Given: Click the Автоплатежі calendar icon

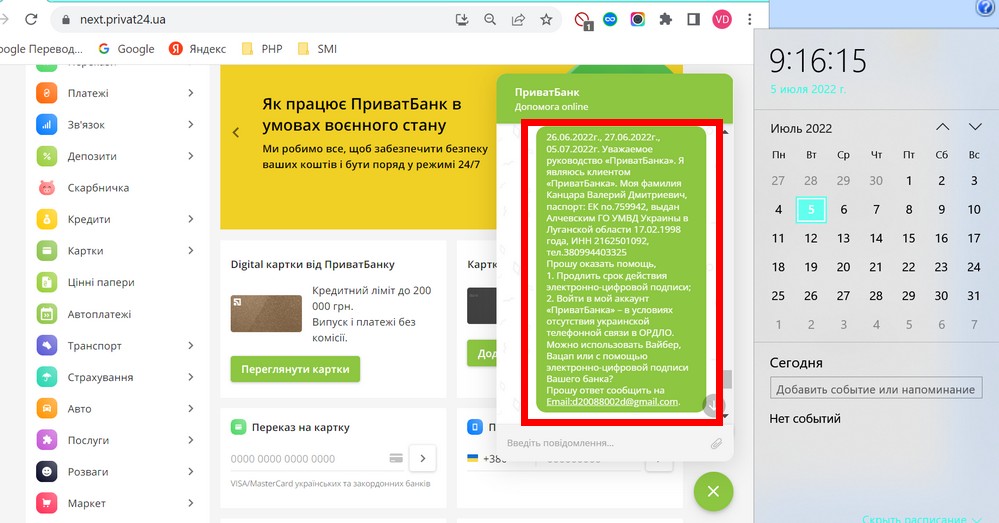Looking at the screenshot, I should point(47,314).
